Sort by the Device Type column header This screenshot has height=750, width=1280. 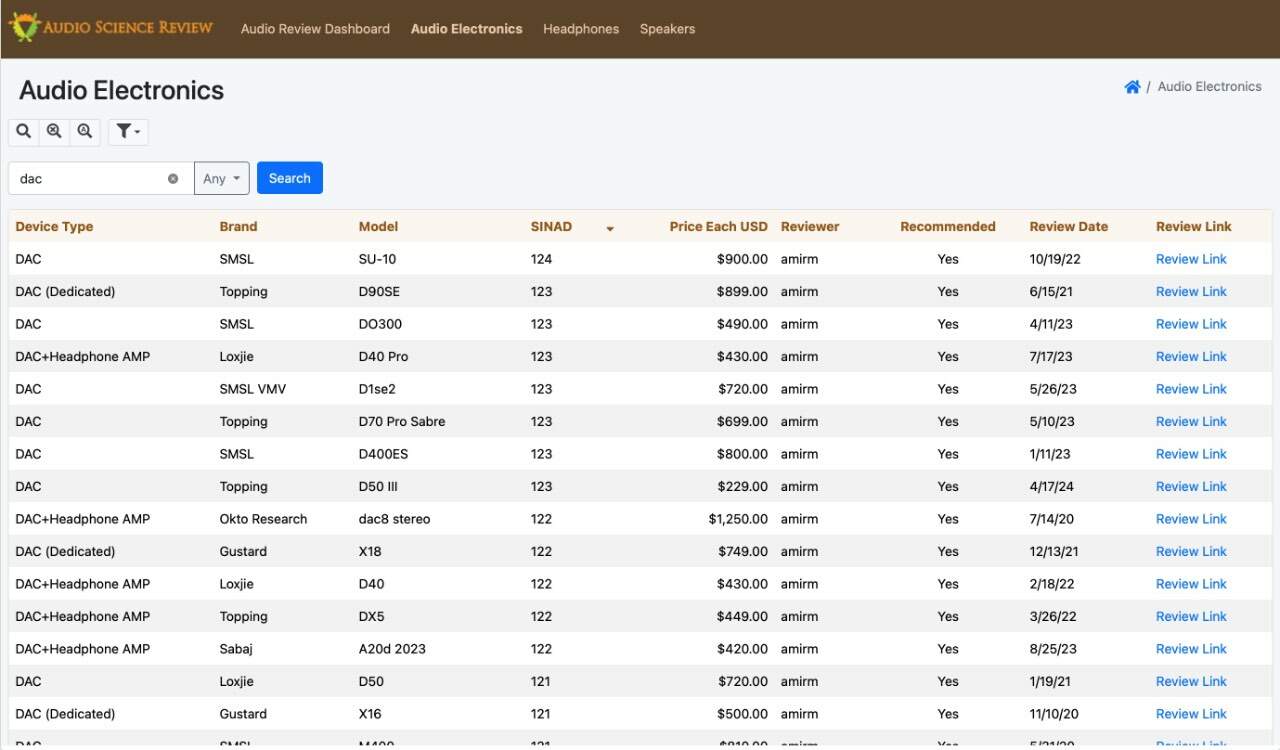[54, 226]
